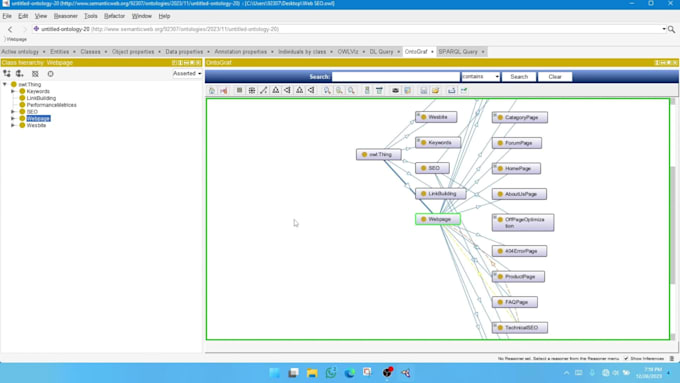The image size is (680, 383).
Task: Click the Search button in OntoGraf
Action: pos(519,77)
